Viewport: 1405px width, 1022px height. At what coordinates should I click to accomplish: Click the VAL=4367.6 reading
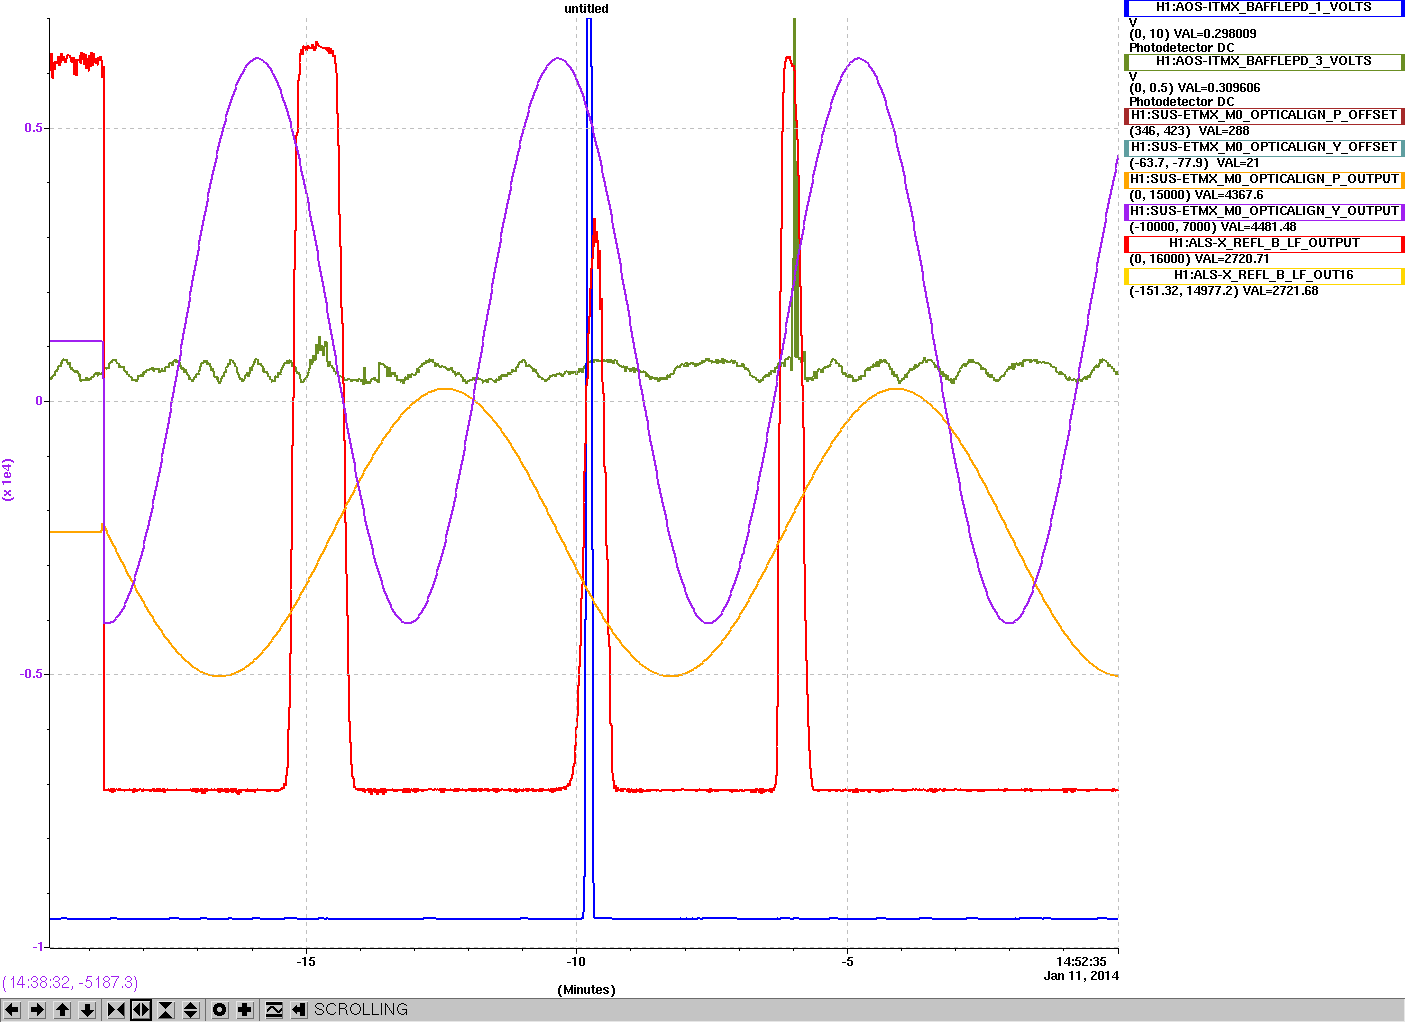point(1229,195)
